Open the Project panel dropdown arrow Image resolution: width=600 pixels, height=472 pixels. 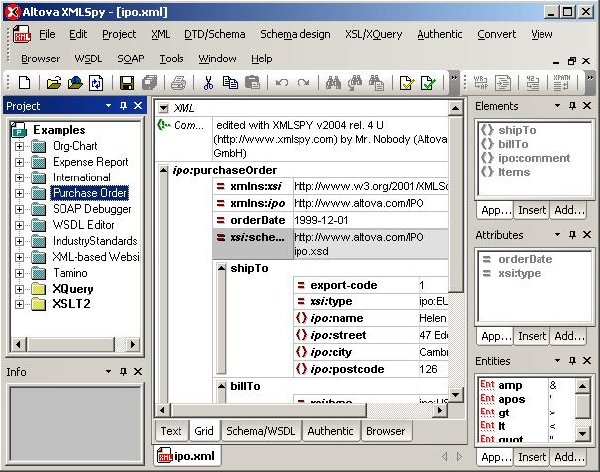pos(108,105)
